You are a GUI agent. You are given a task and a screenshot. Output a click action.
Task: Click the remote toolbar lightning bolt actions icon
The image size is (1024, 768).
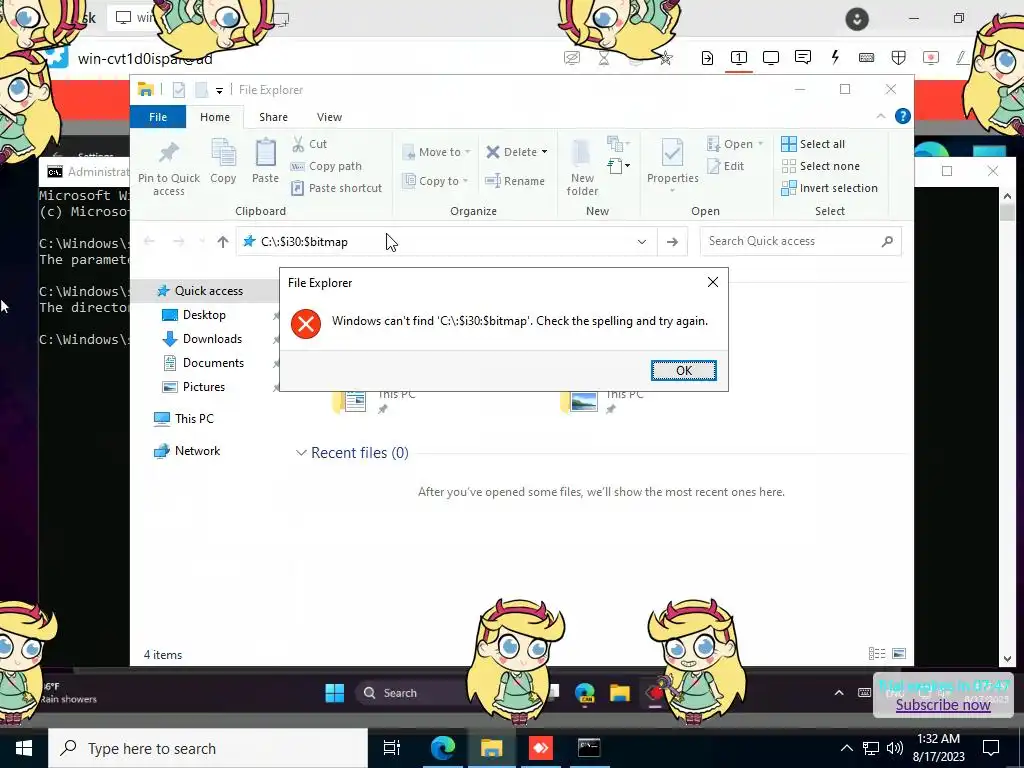[835, 58]
